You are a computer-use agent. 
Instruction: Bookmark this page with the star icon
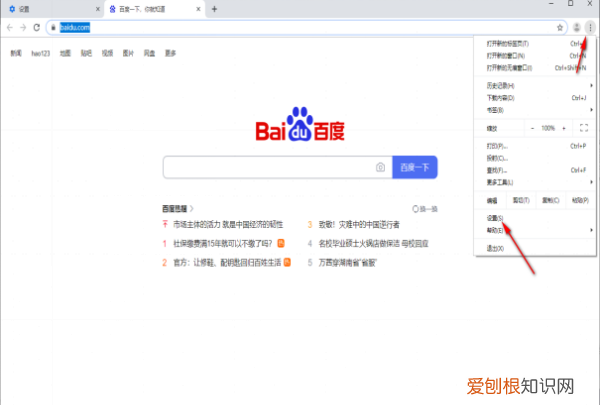(x=559, y=28)
